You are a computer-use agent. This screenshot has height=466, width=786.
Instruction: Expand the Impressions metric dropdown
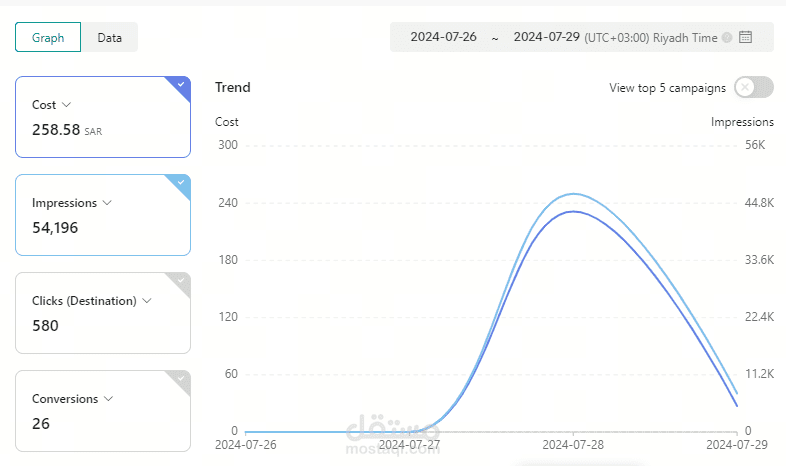click(x=107, y=203)
